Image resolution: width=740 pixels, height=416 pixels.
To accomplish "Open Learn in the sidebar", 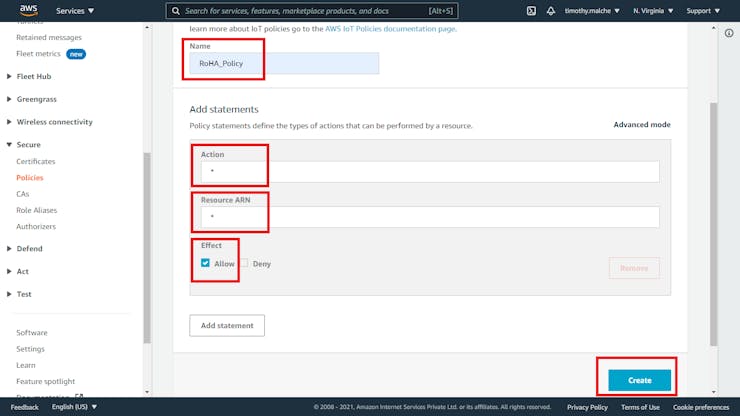I will pos(25,365).
